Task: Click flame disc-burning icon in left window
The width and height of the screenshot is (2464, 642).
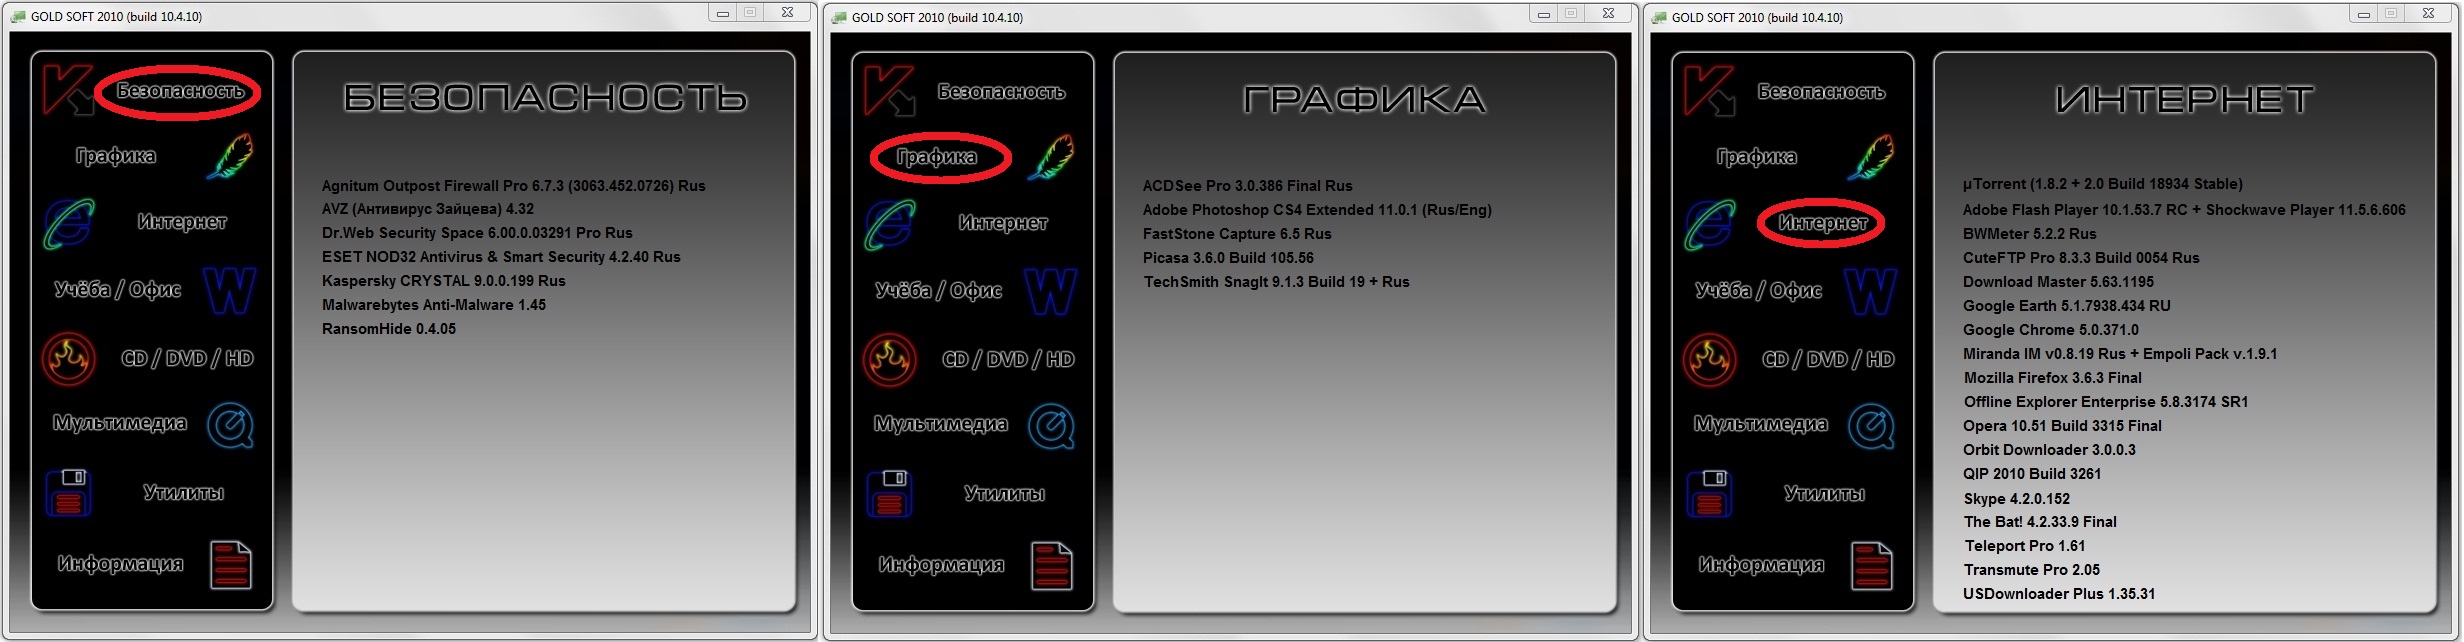Action: [69, 359]
